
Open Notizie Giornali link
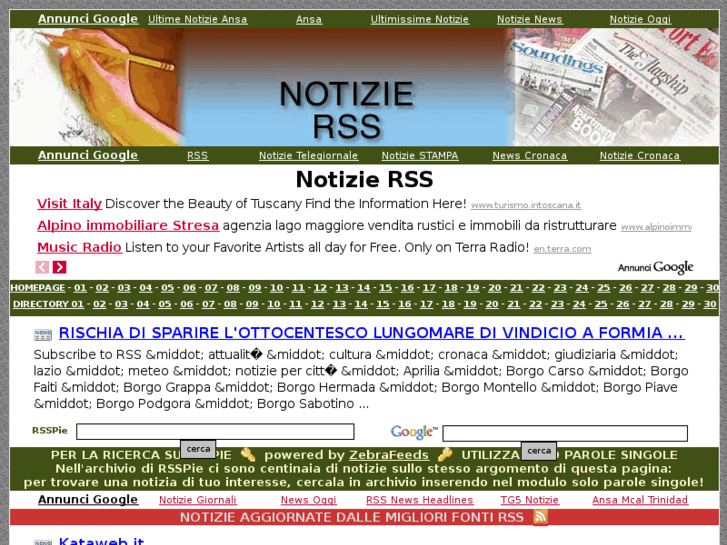[x=198, y=500]
